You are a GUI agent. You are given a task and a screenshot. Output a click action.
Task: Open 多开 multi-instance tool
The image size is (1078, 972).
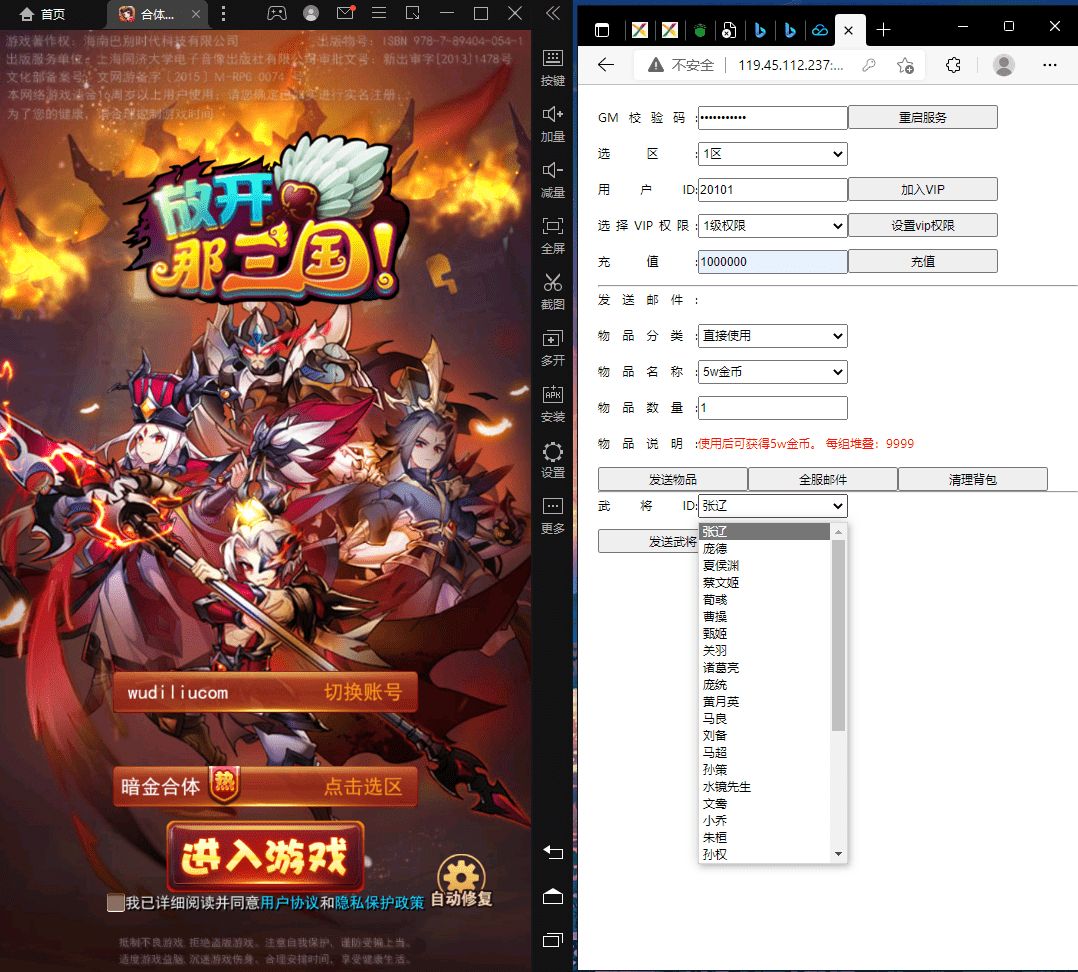552,348
